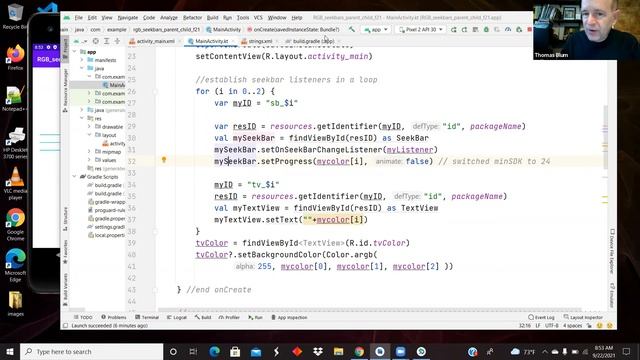The image size is (640, 360).
Task: Open the Device File Explorer side panel
Action: (612, 251)
